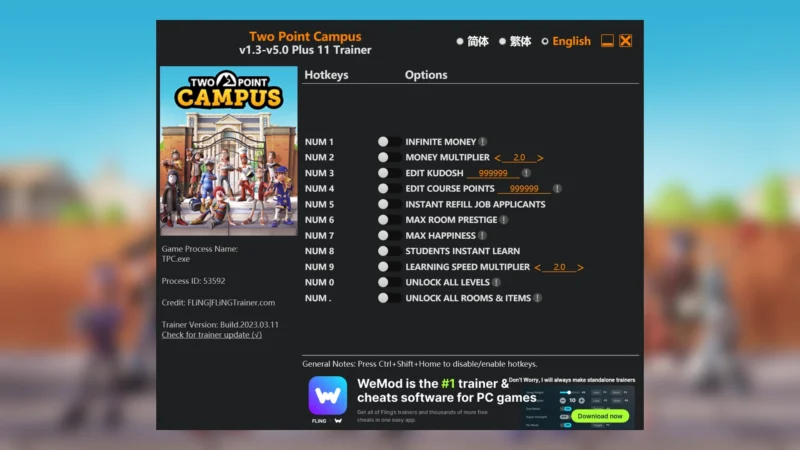Screen dimensions: 800x450
Task: Enable Students Instant Learn toggle
Action: coord(389,251)
